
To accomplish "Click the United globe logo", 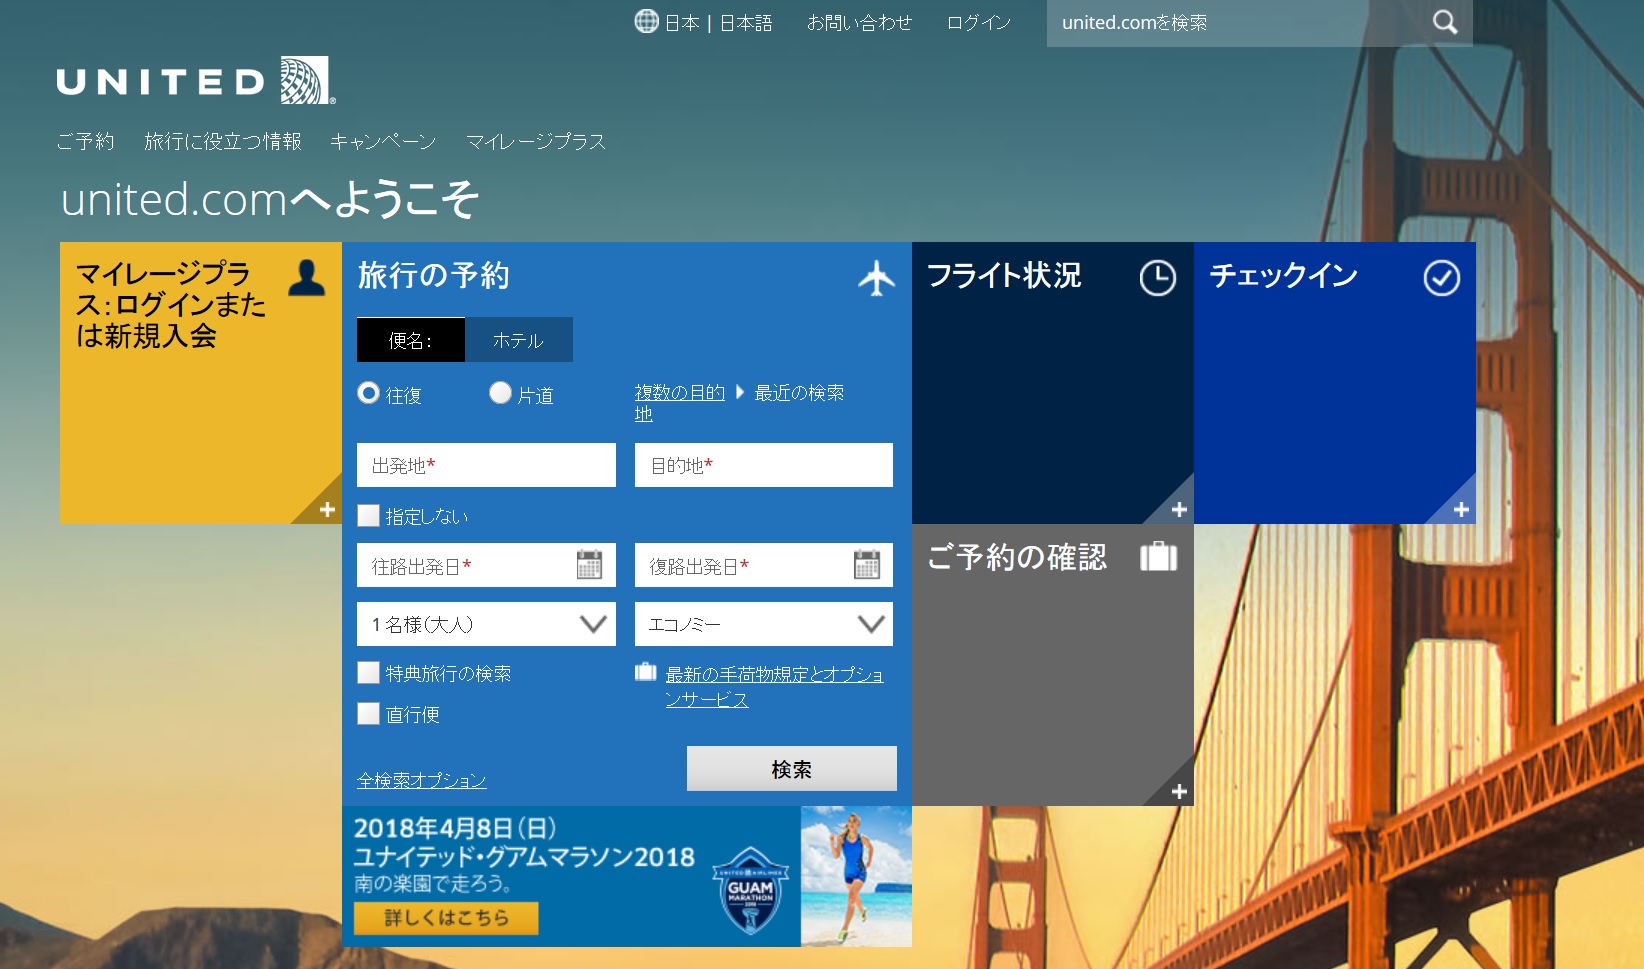I will (x=304, y=80).
